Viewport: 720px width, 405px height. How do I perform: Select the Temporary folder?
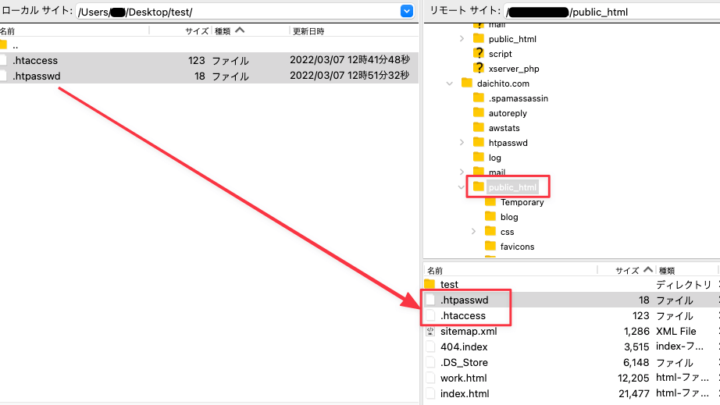pos(522,202)
